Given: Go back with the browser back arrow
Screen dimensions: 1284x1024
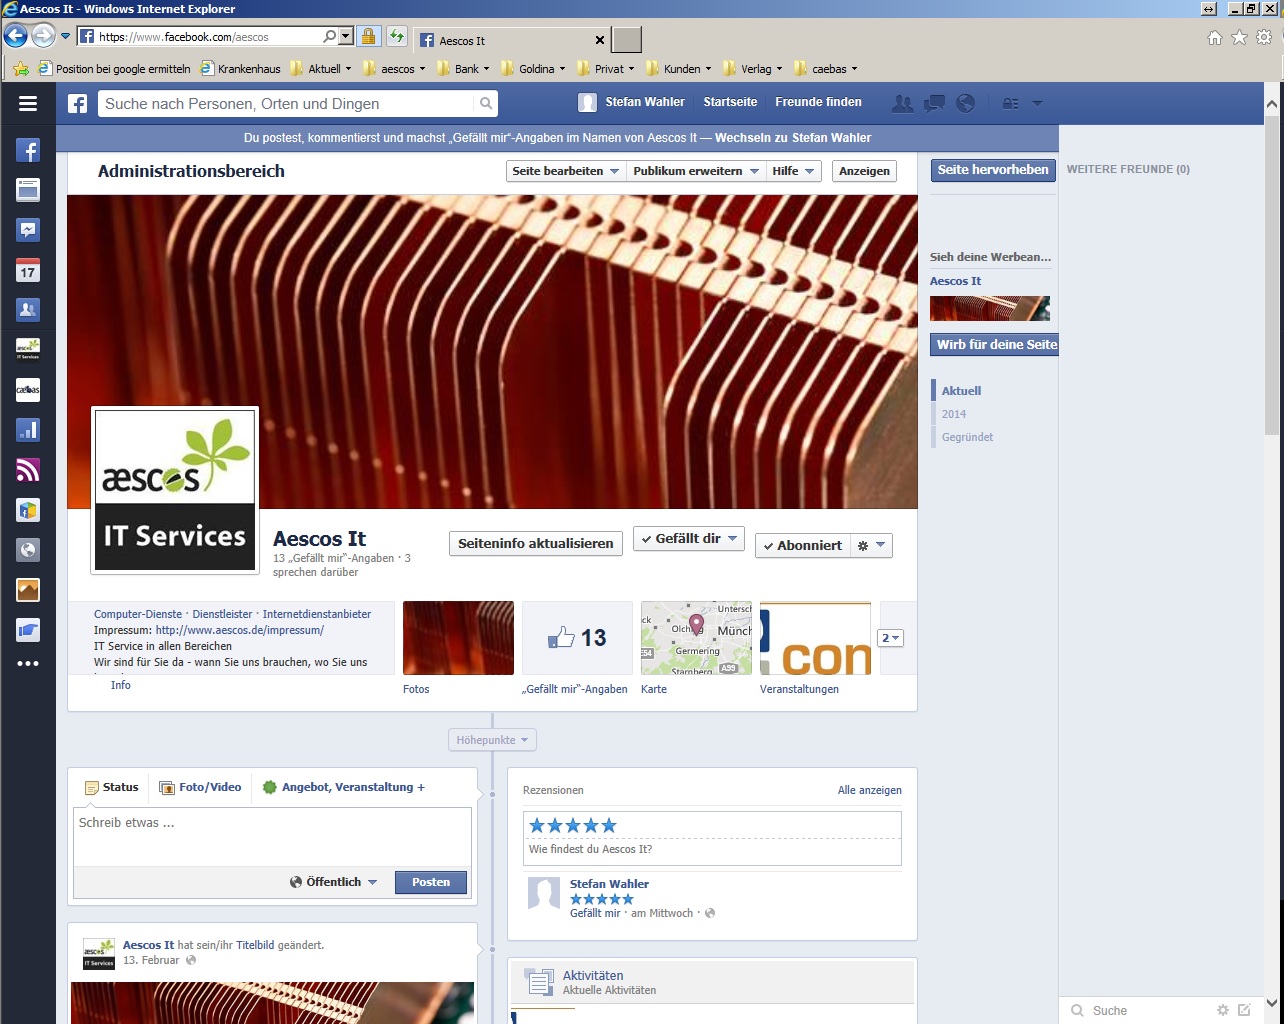Looking at the screenshot, I should click(x=15, y=36).
